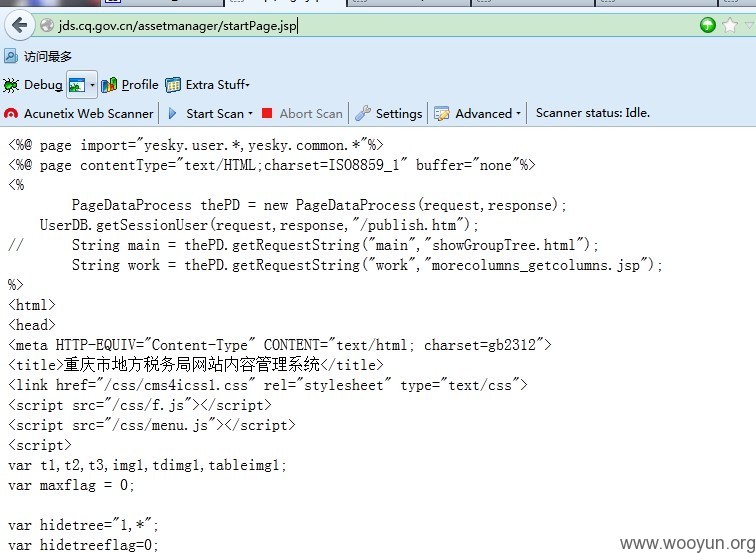Click the window screenshot toolbar icon

click(x=77, y=85)
